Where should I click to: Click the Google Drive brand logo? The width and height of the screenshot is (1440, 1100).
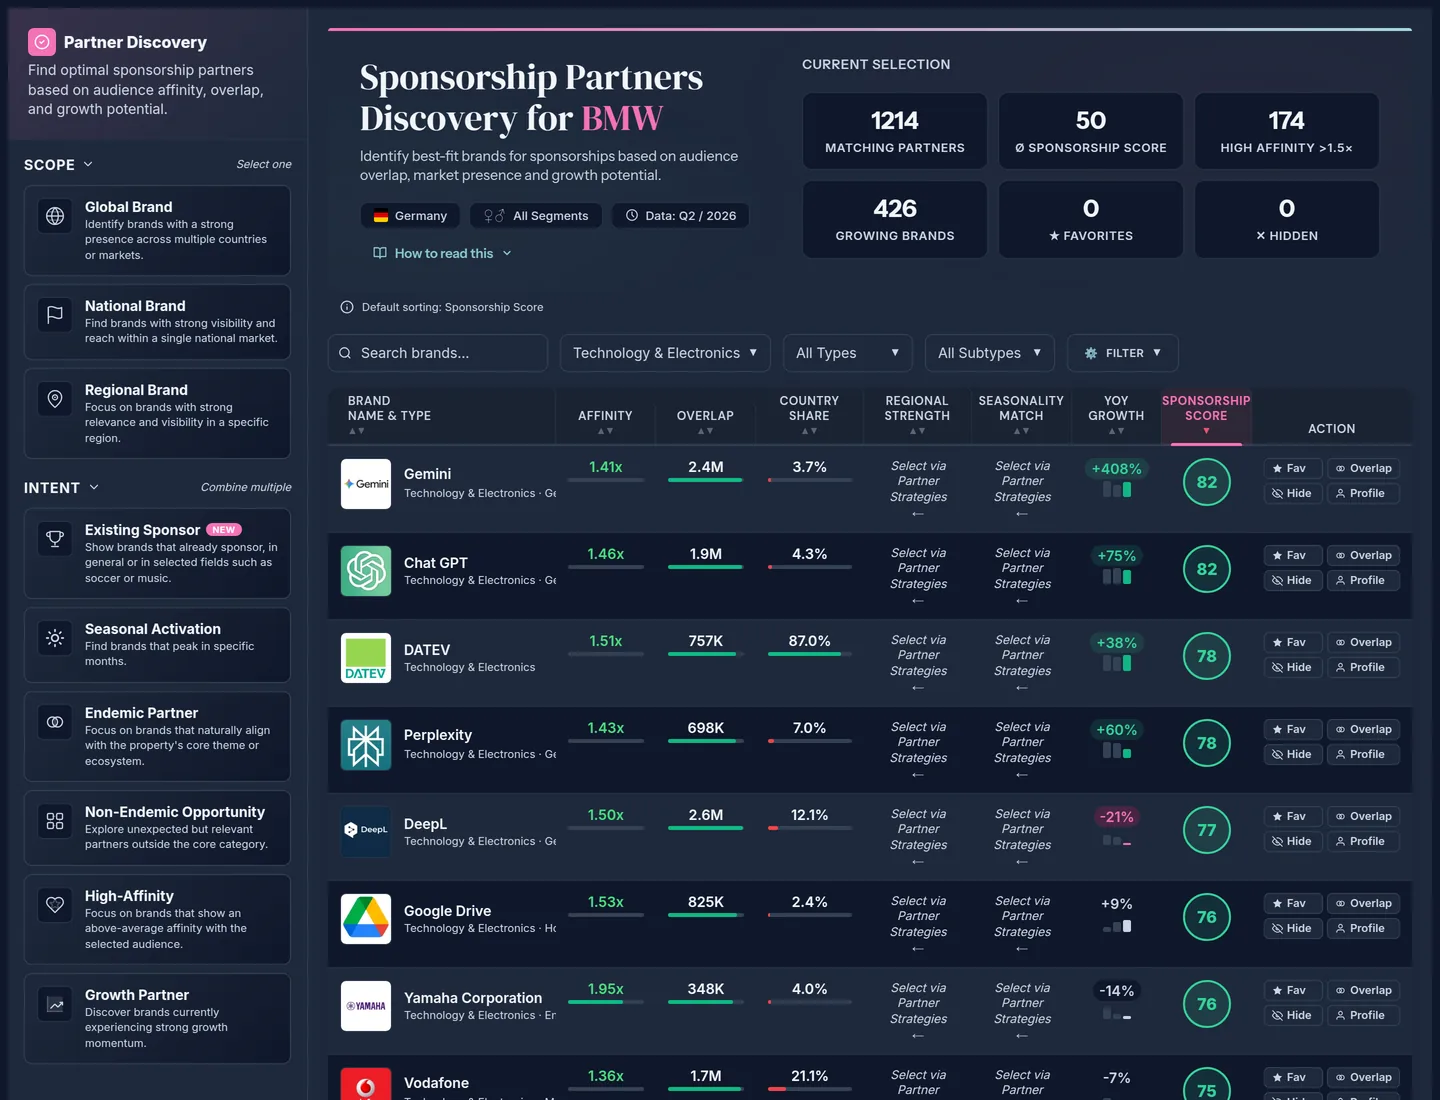[366, 919]
